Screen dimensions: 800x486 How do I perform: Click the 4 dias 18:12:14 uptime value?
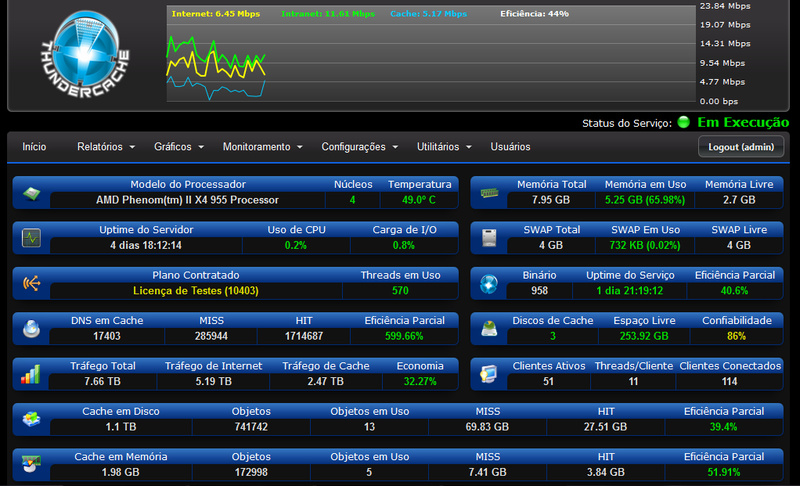146,245
